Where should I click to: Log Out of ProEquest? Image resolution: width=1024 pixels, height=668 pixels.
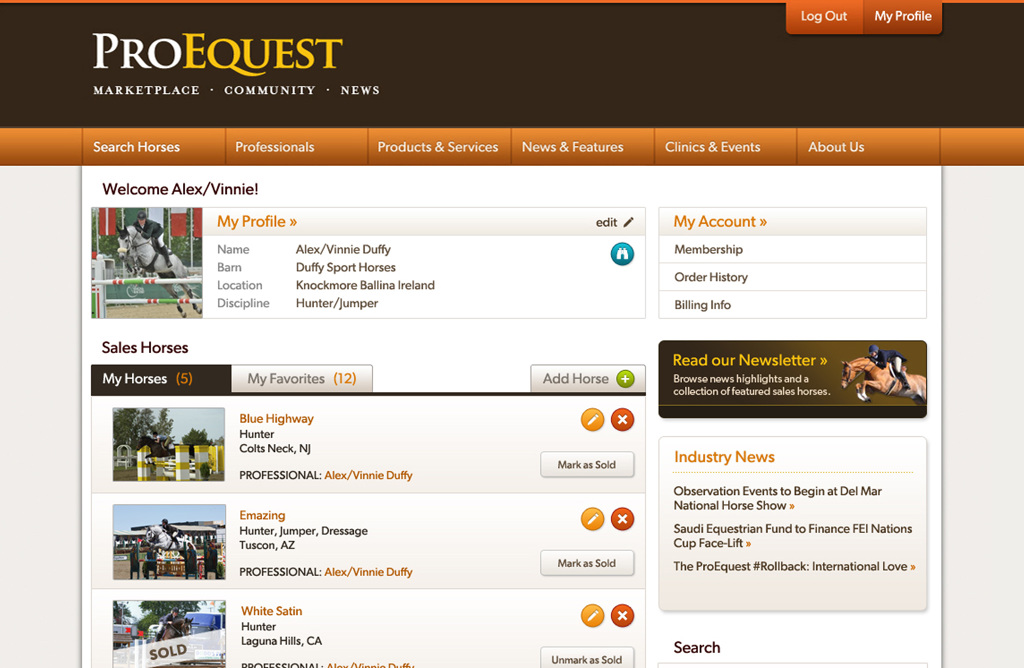click(823, 16)
